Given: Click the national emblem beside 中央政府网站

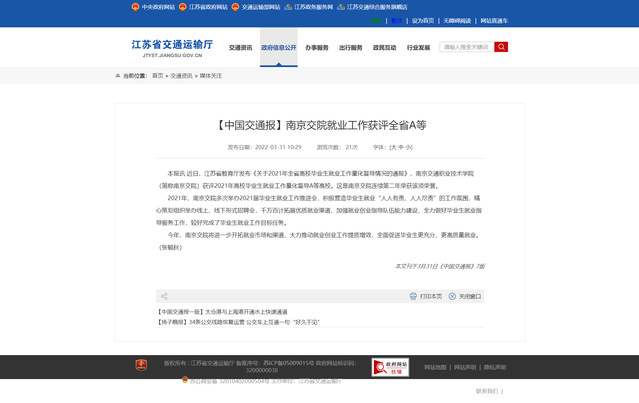Looking at the screenshot, I should [136, 6].
